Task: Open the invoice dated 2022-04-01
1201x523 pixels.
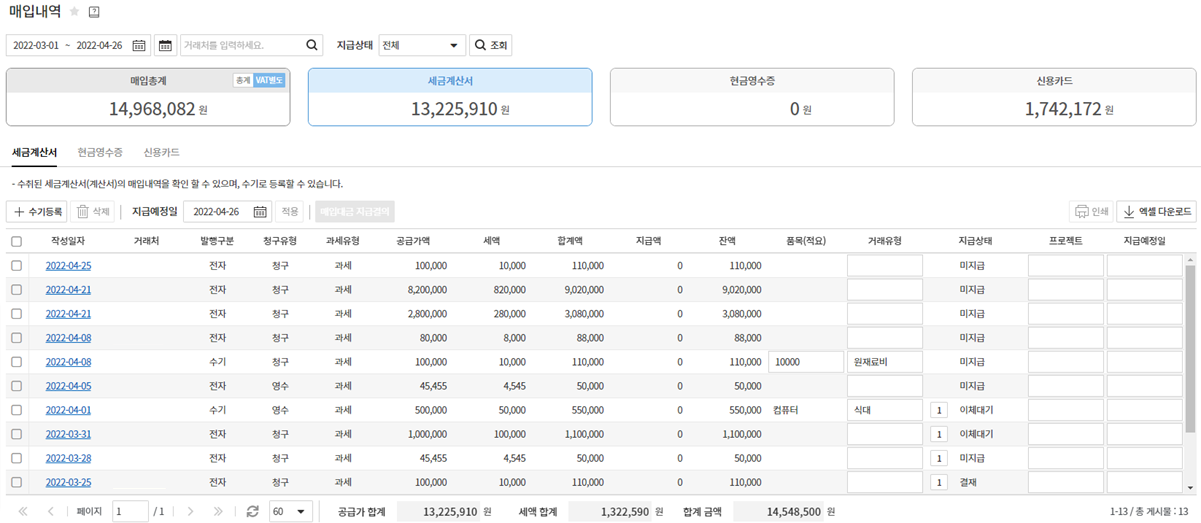Action: click(x=68, y=410)
